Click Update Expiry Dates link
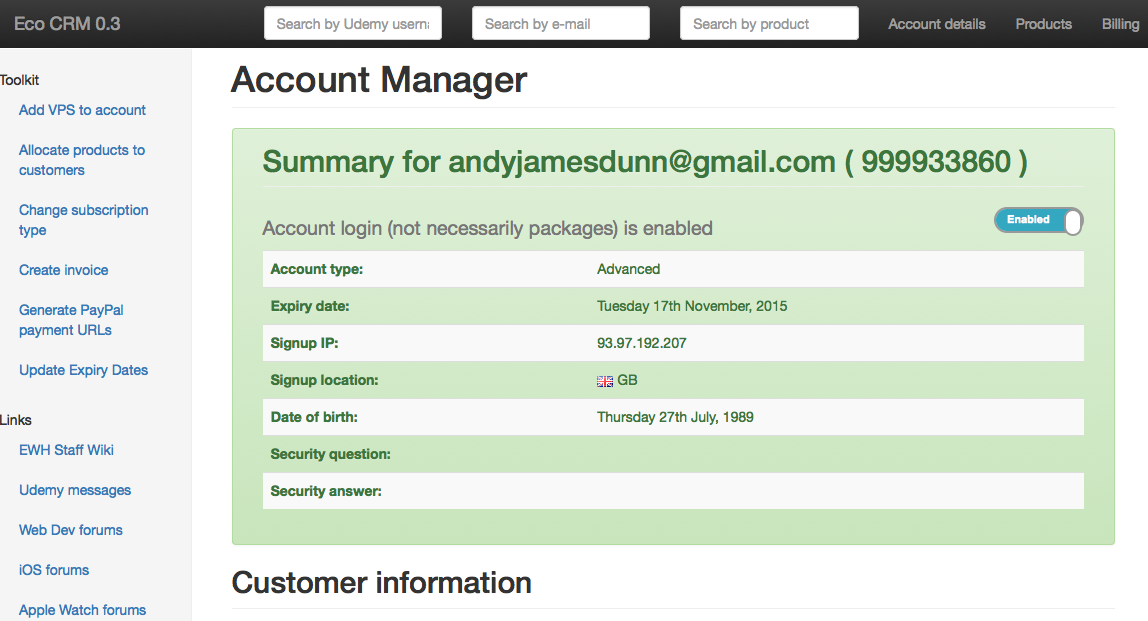1148x621 pixels. [x=83, y=370]
